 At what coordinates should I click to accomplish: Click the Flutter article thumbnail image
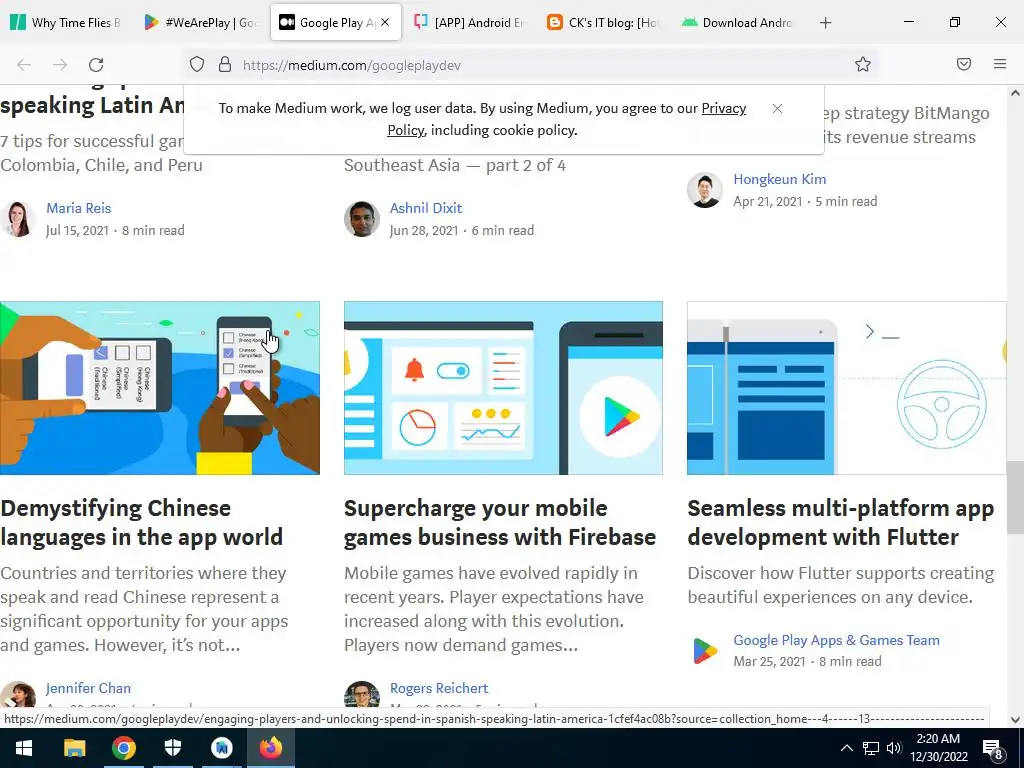[847, 388]
